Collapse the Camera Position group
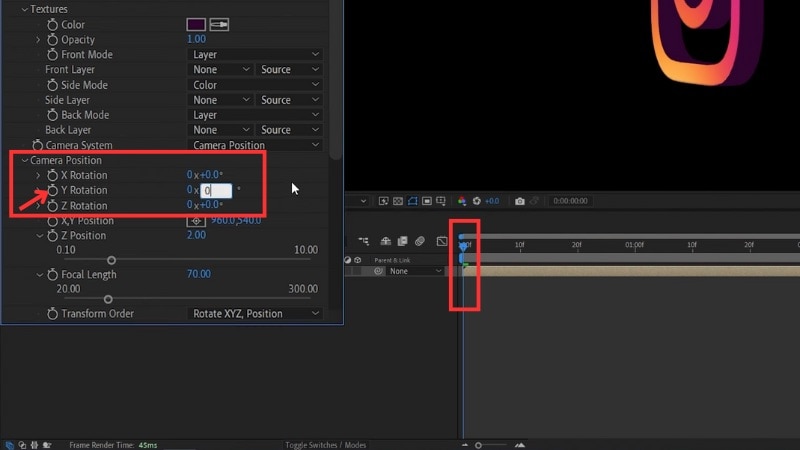Viewport: 800px width, 450px height. pyautogui.click(x=24, y=160)
